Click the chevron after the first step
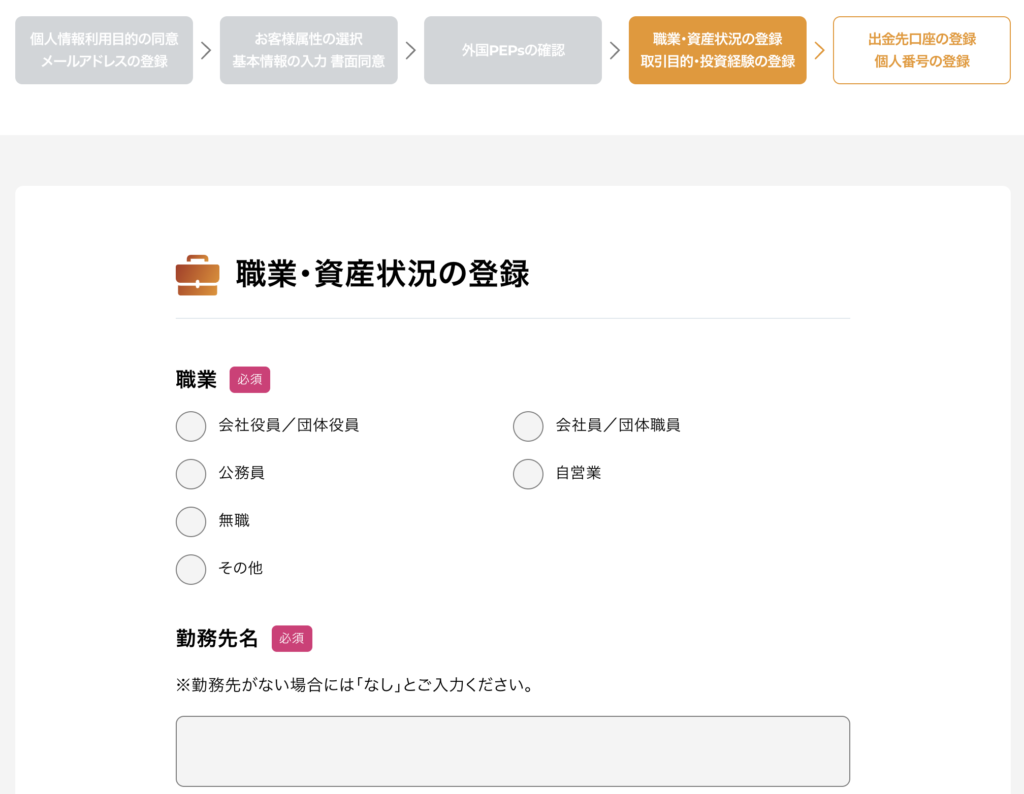Screen dimensions: 1024x794 206,50
